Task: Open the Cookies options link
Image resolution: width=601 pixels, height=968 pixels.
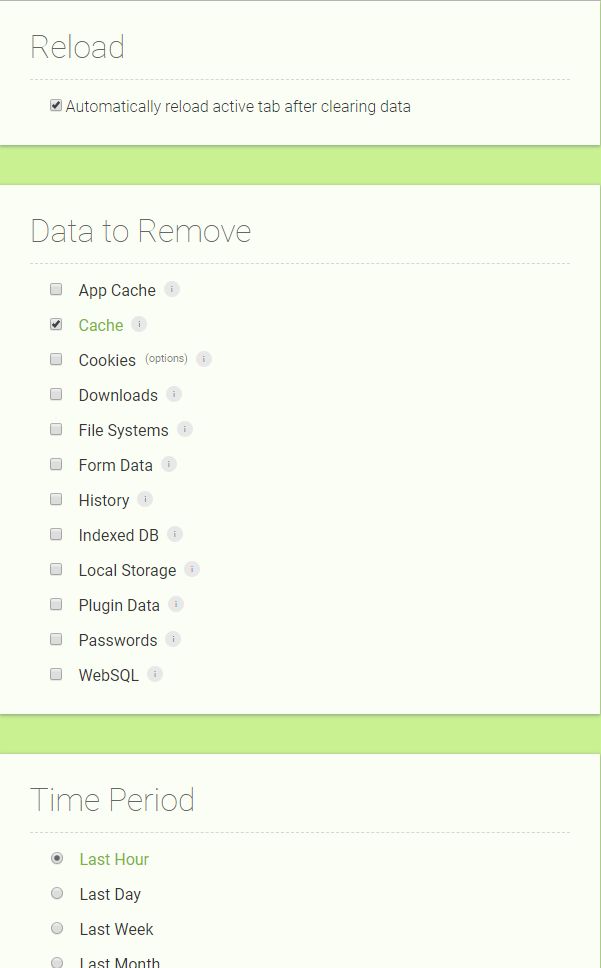Action: coord(166,358)
